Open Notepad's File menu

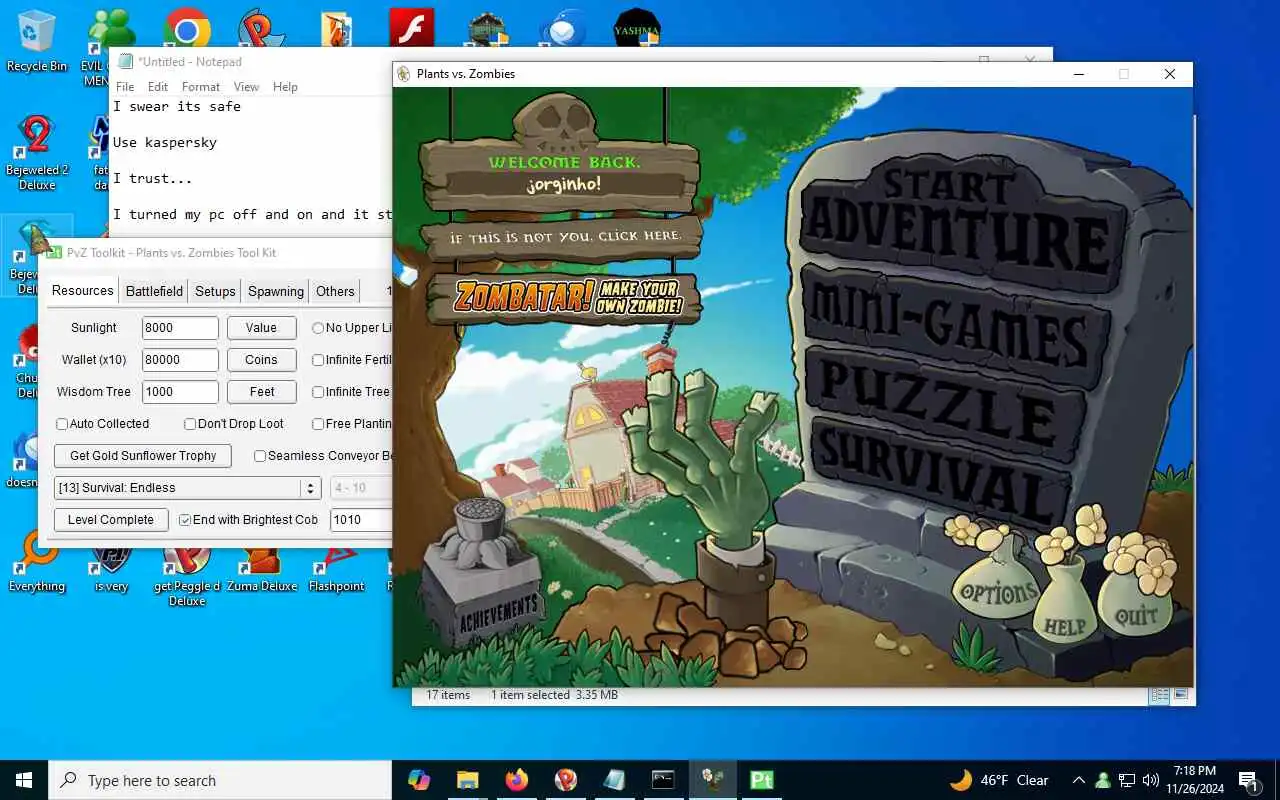[x=125, y=87]
